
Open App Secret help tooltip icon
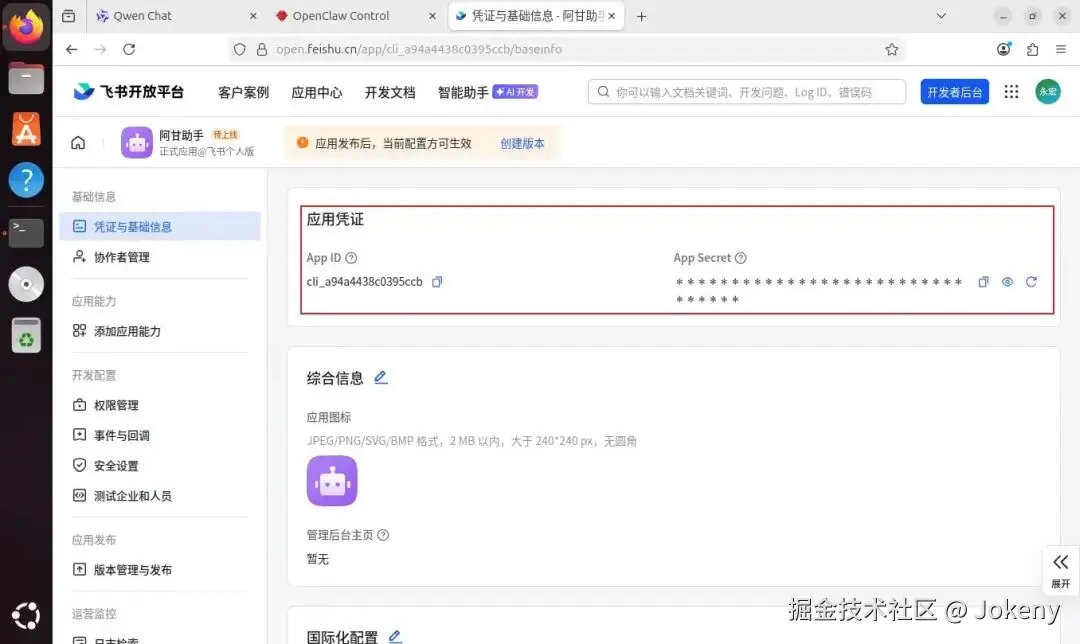tap(740, 258)
